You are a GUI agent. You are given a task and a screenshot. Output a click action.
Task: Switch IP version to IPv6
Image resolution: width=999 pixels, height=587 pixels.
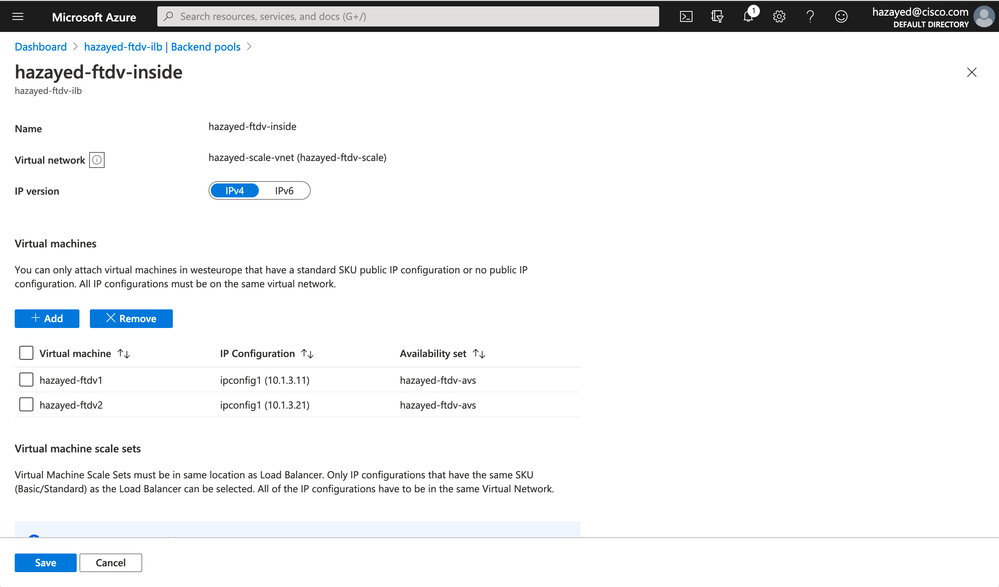pyautogui.click(x=284, y=191)
